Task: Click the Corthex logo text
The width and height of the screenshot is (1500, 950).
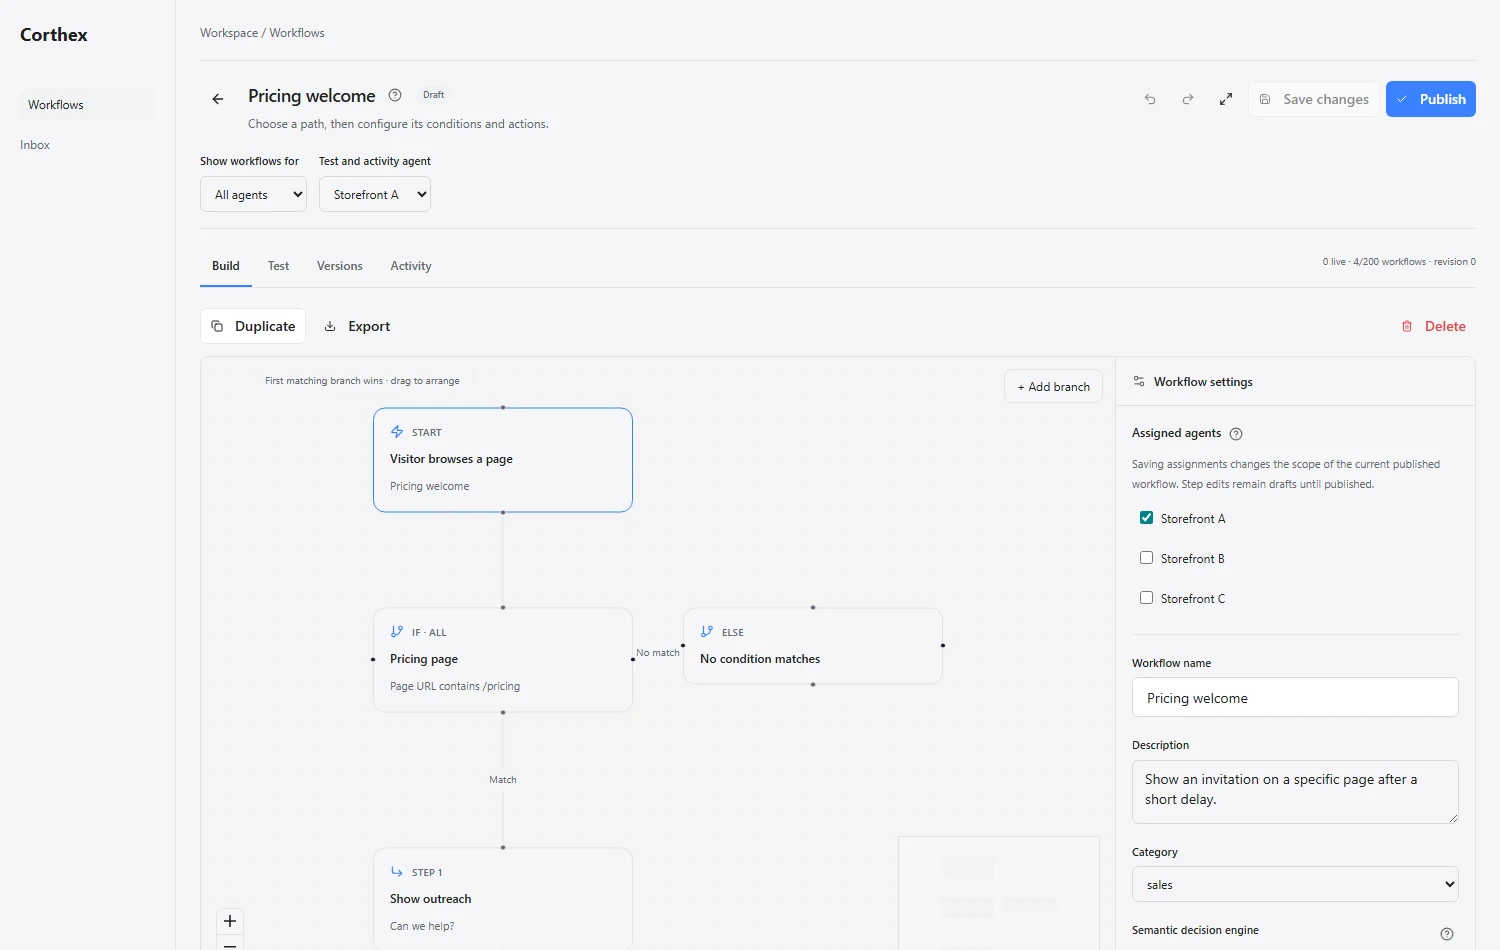Action: coord(54,35)
